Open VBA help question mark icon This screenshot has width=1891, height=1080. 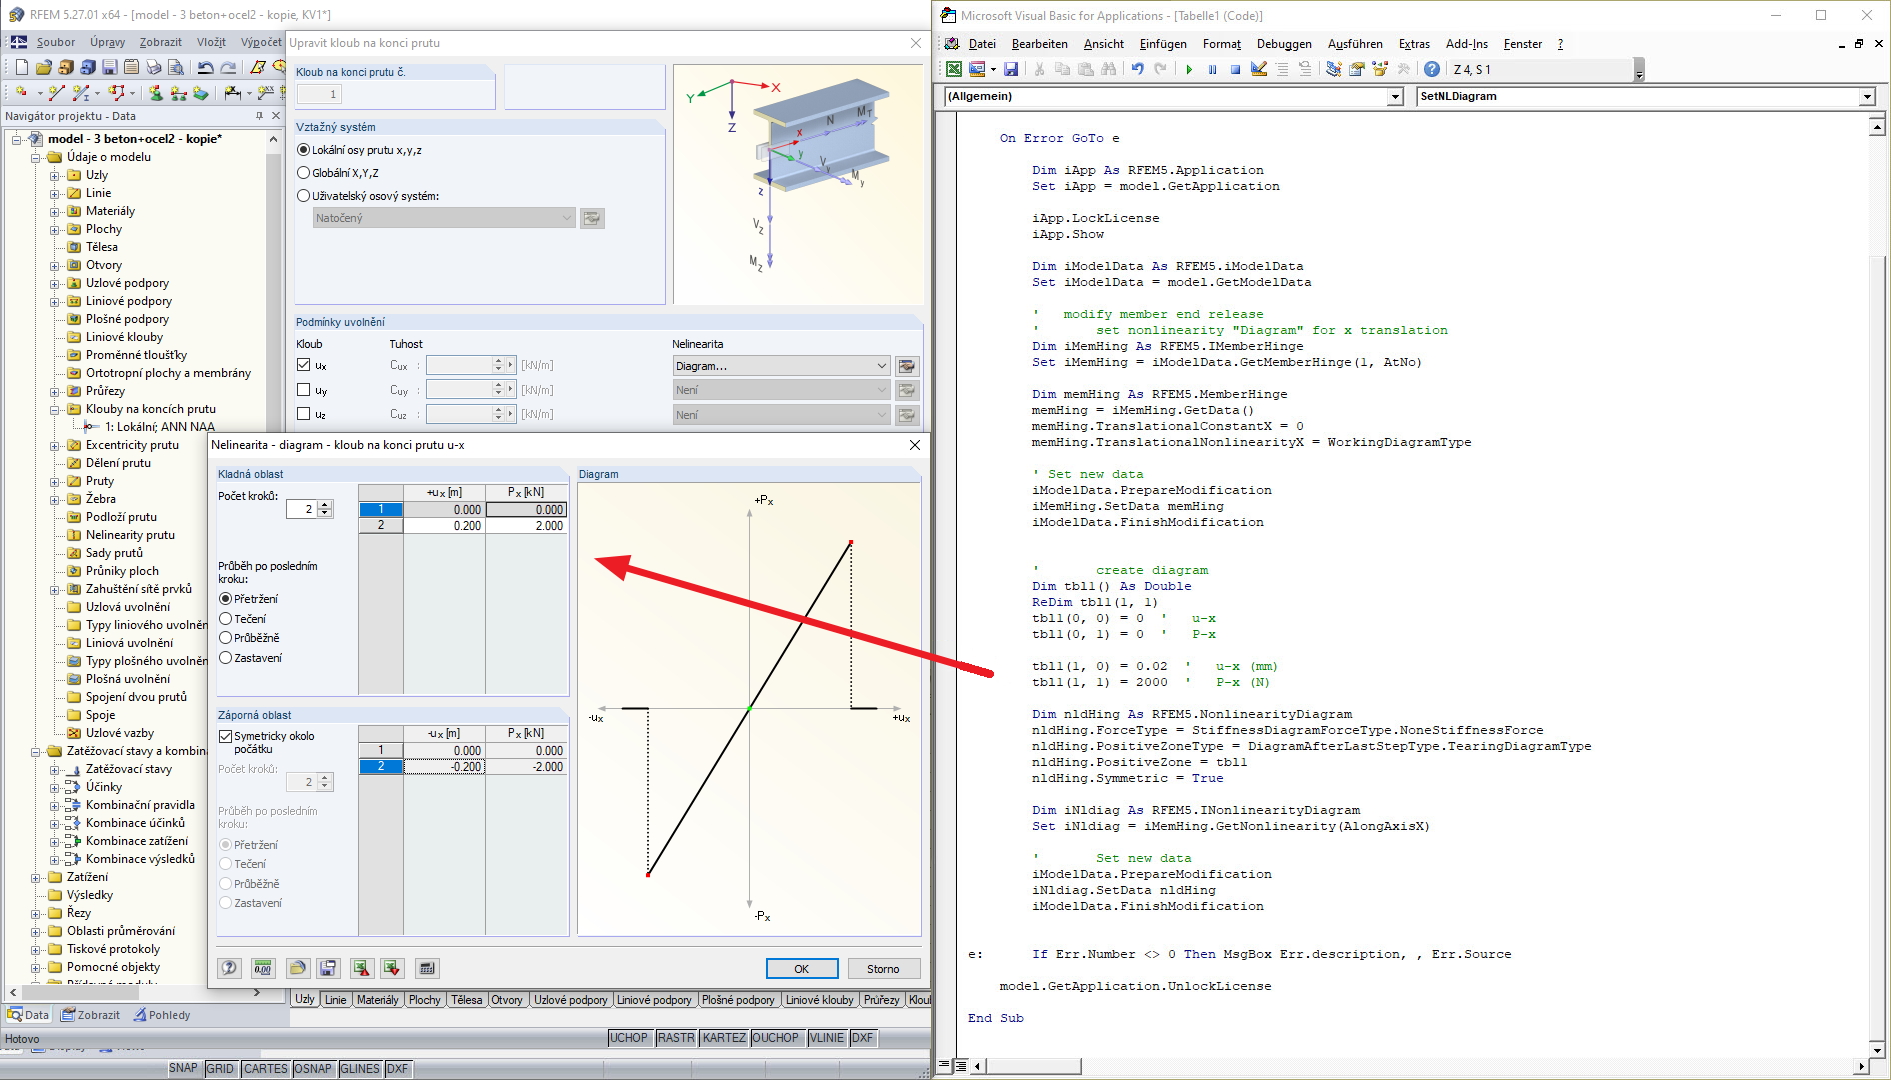[1432, 69]
